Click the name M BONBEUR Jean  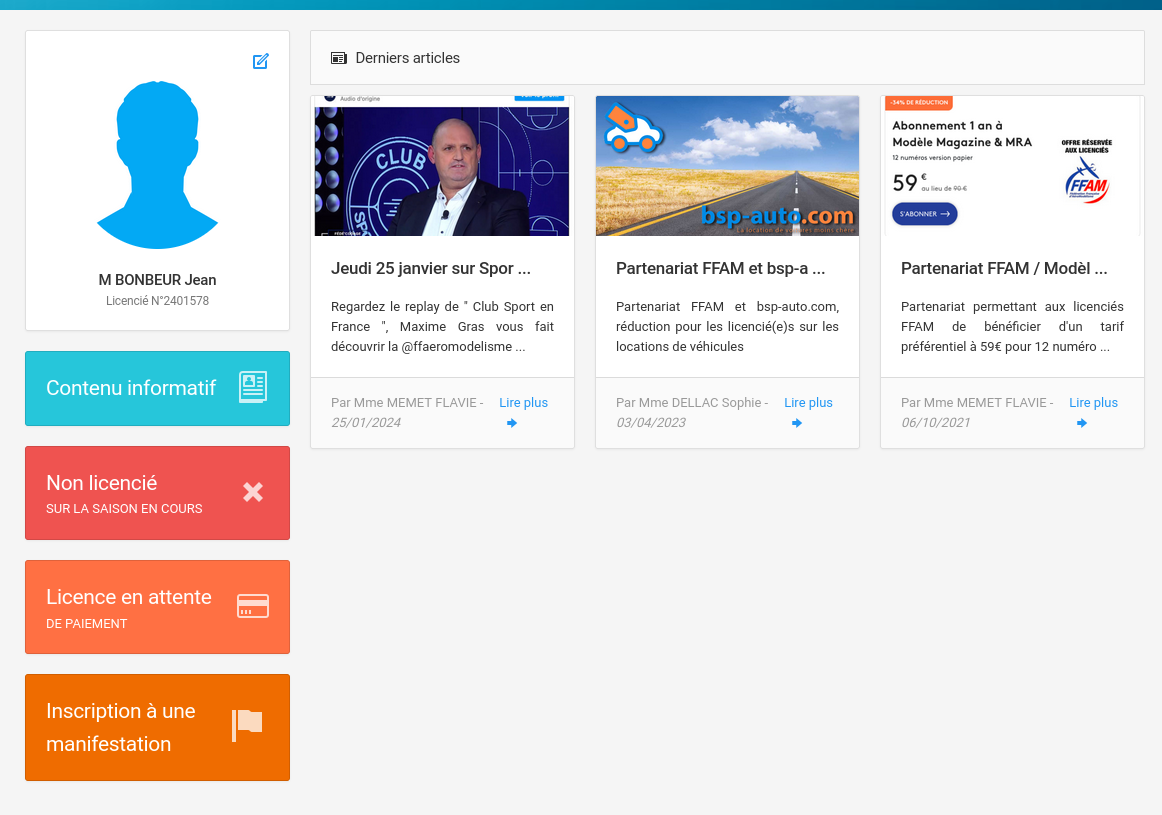point(157,280)
